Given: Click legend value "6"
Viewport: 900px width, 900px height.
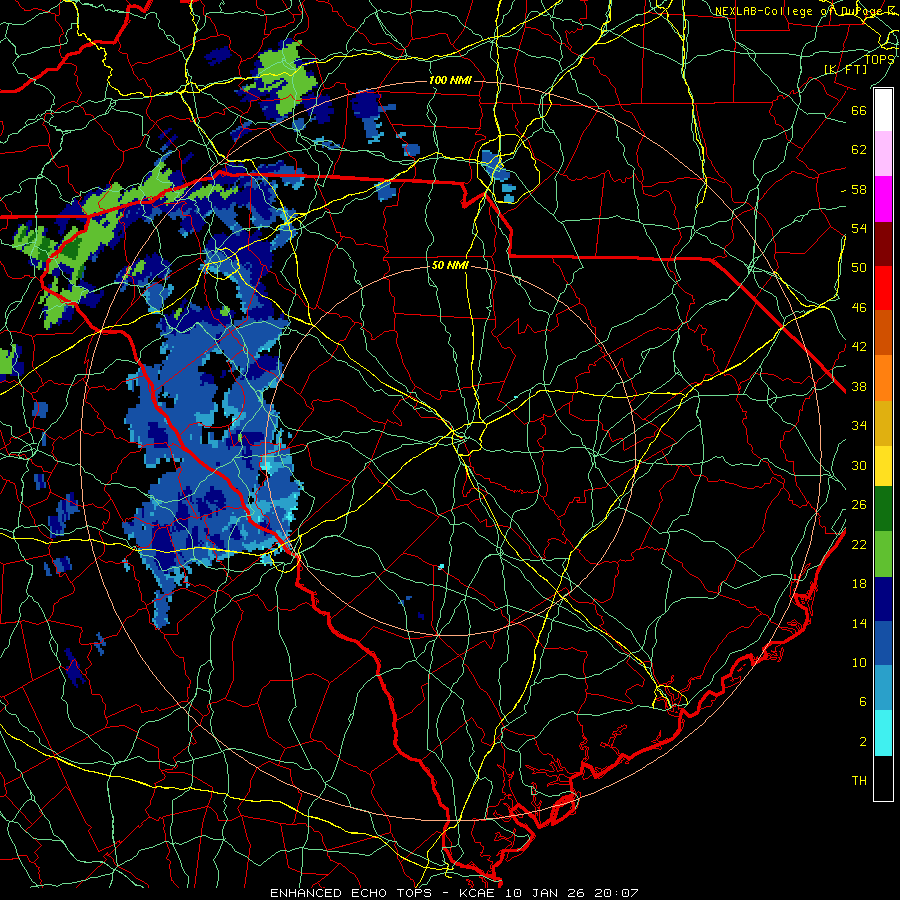Looking at the screenshot, I should [x=863, y=701].
